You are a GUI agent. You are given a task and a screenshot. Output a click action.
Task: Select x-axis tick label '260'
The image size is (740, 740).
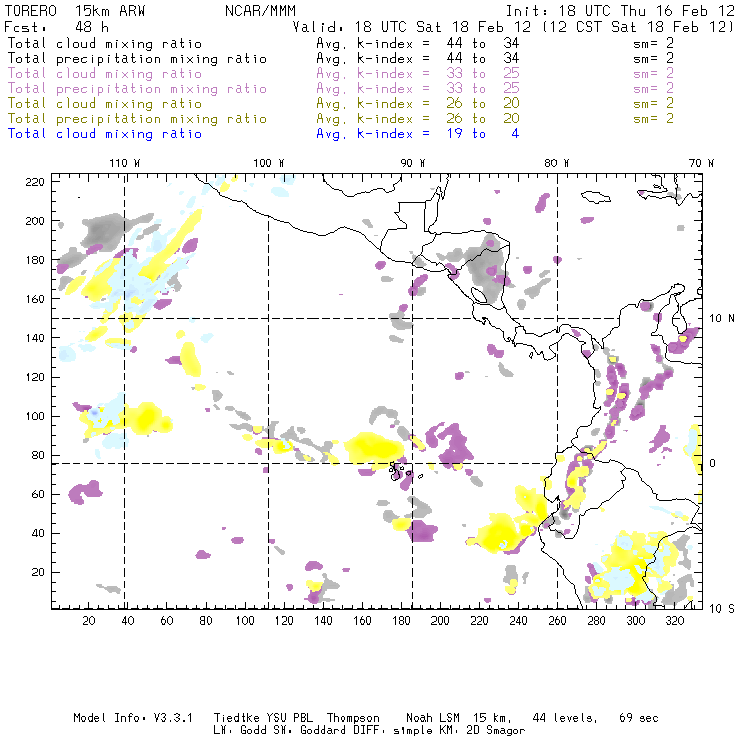point(557,621)
